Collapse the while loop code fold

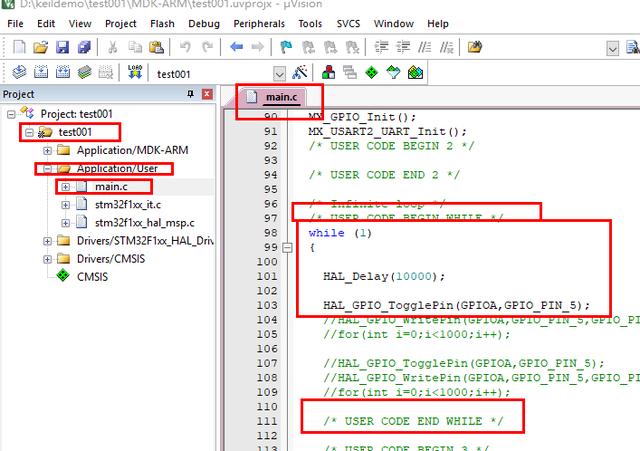[x=287, y=247]
